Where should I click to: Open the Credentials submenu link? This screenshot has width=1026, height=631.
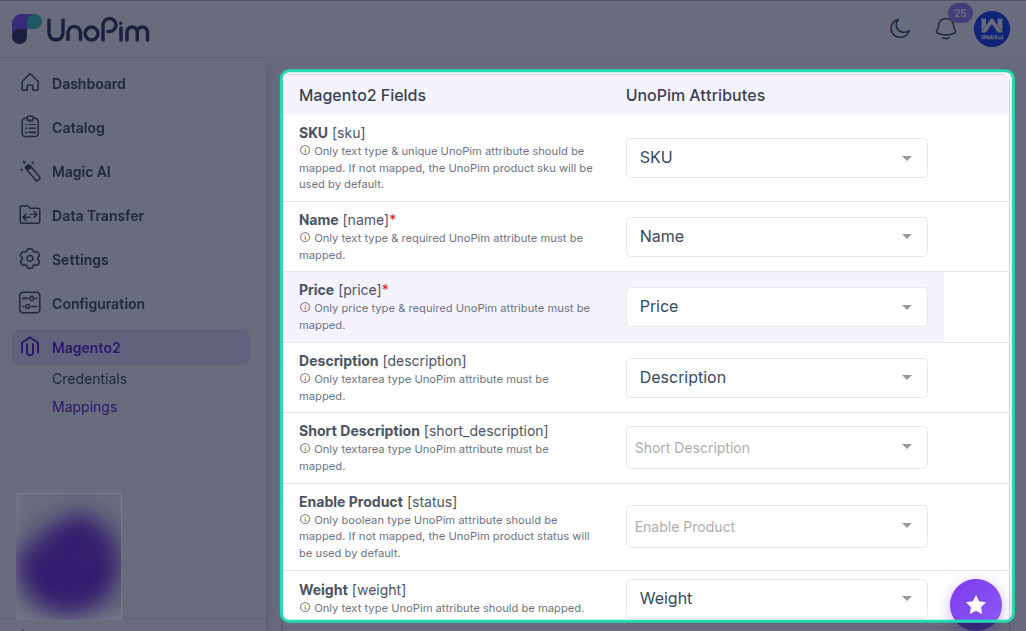[90, 378]
